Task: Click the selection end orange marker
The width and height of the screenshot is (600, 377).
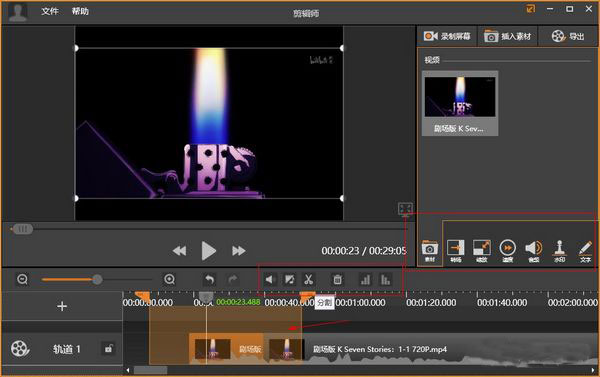Action: click(307, 297)
